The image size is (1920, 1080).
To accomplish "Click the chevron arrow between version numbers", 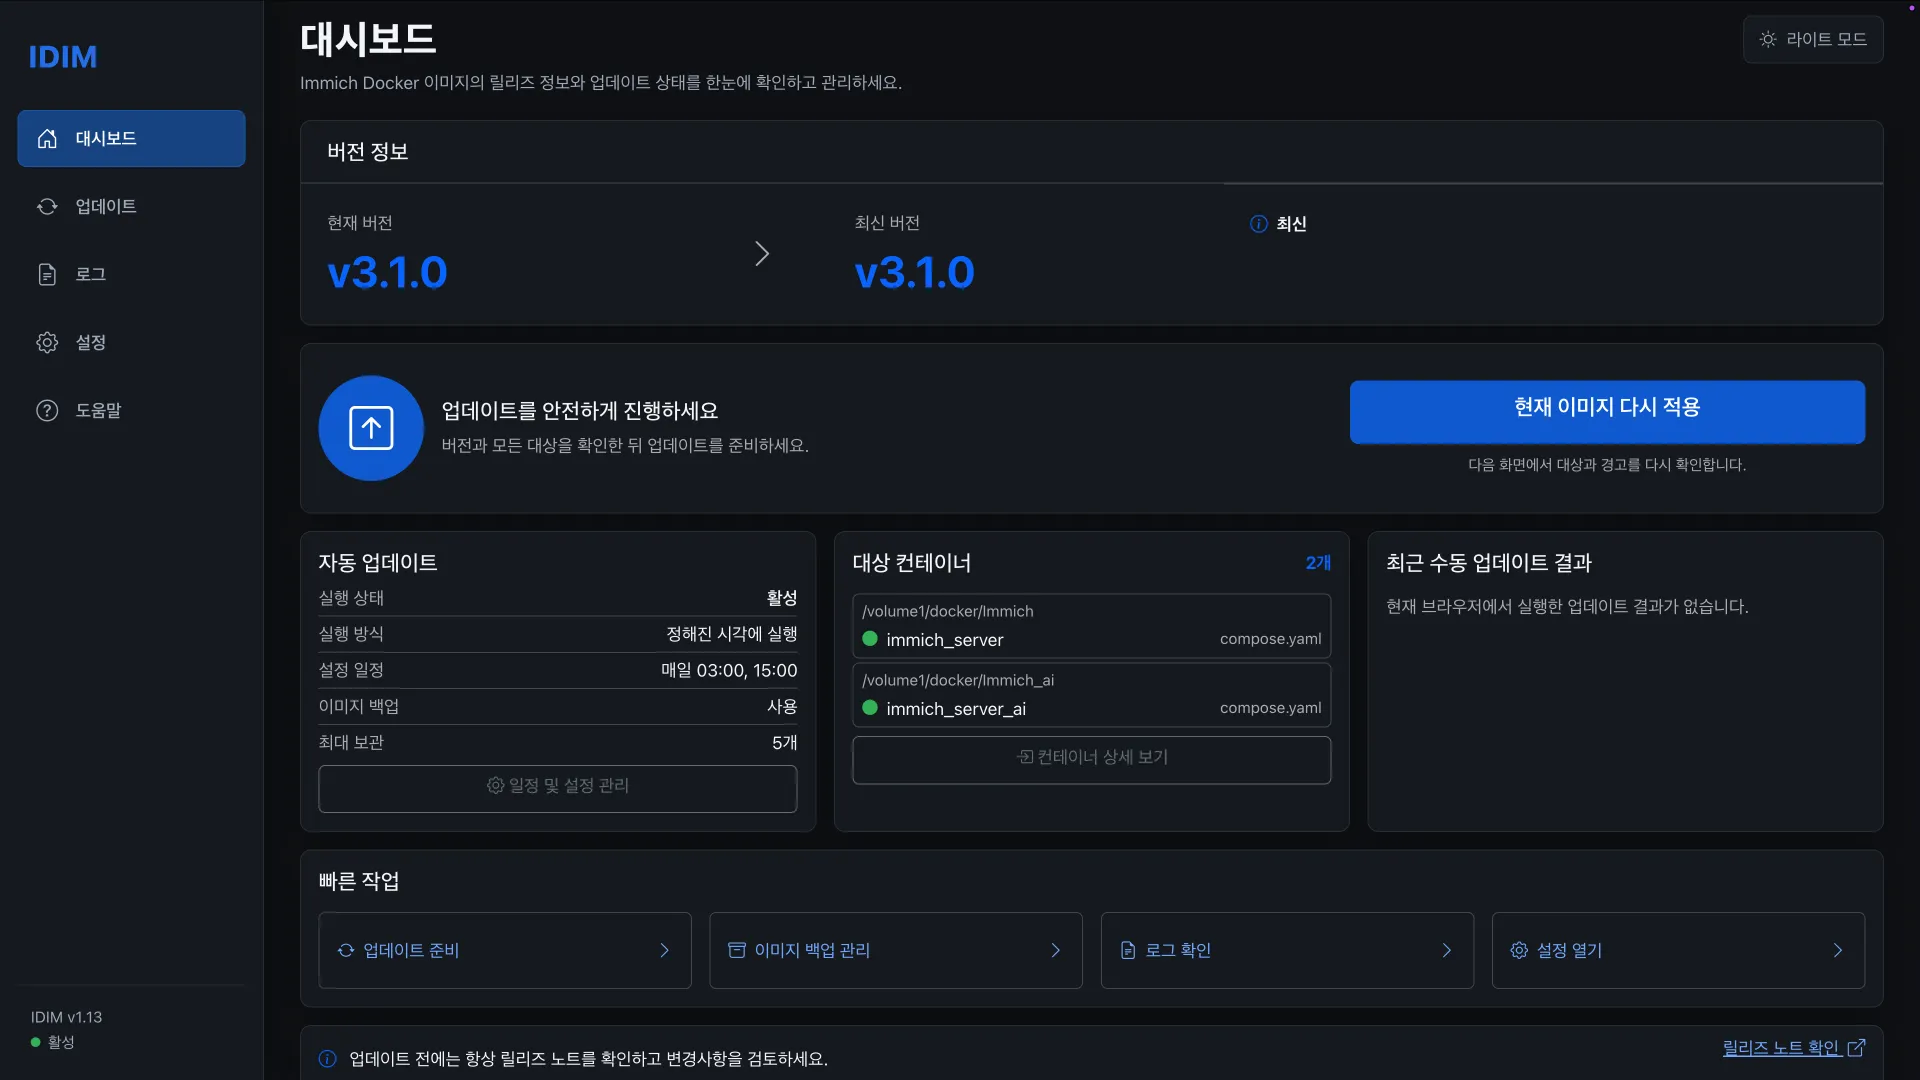I will click(762, 253).
